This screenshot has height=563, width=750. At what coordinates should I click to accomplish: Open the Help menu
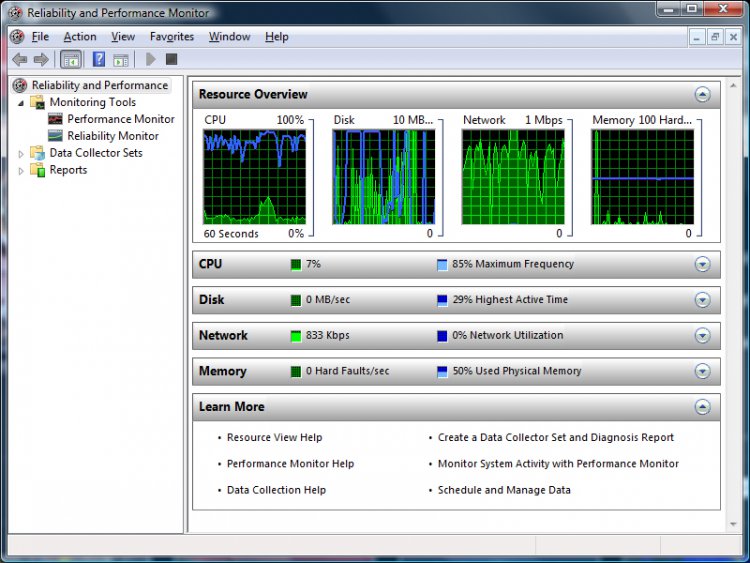[x=276, y=37]
